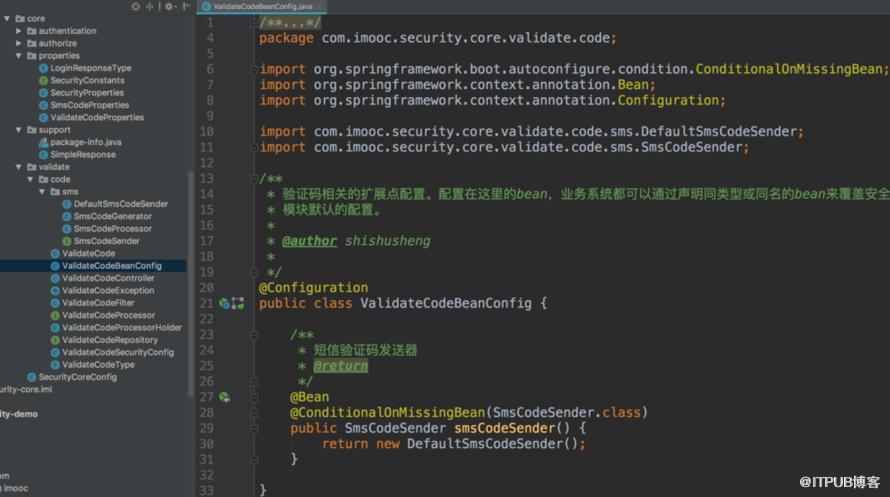
Task: Click the class icon beside SmsCodeProperties
Action: tap(43, 106)
